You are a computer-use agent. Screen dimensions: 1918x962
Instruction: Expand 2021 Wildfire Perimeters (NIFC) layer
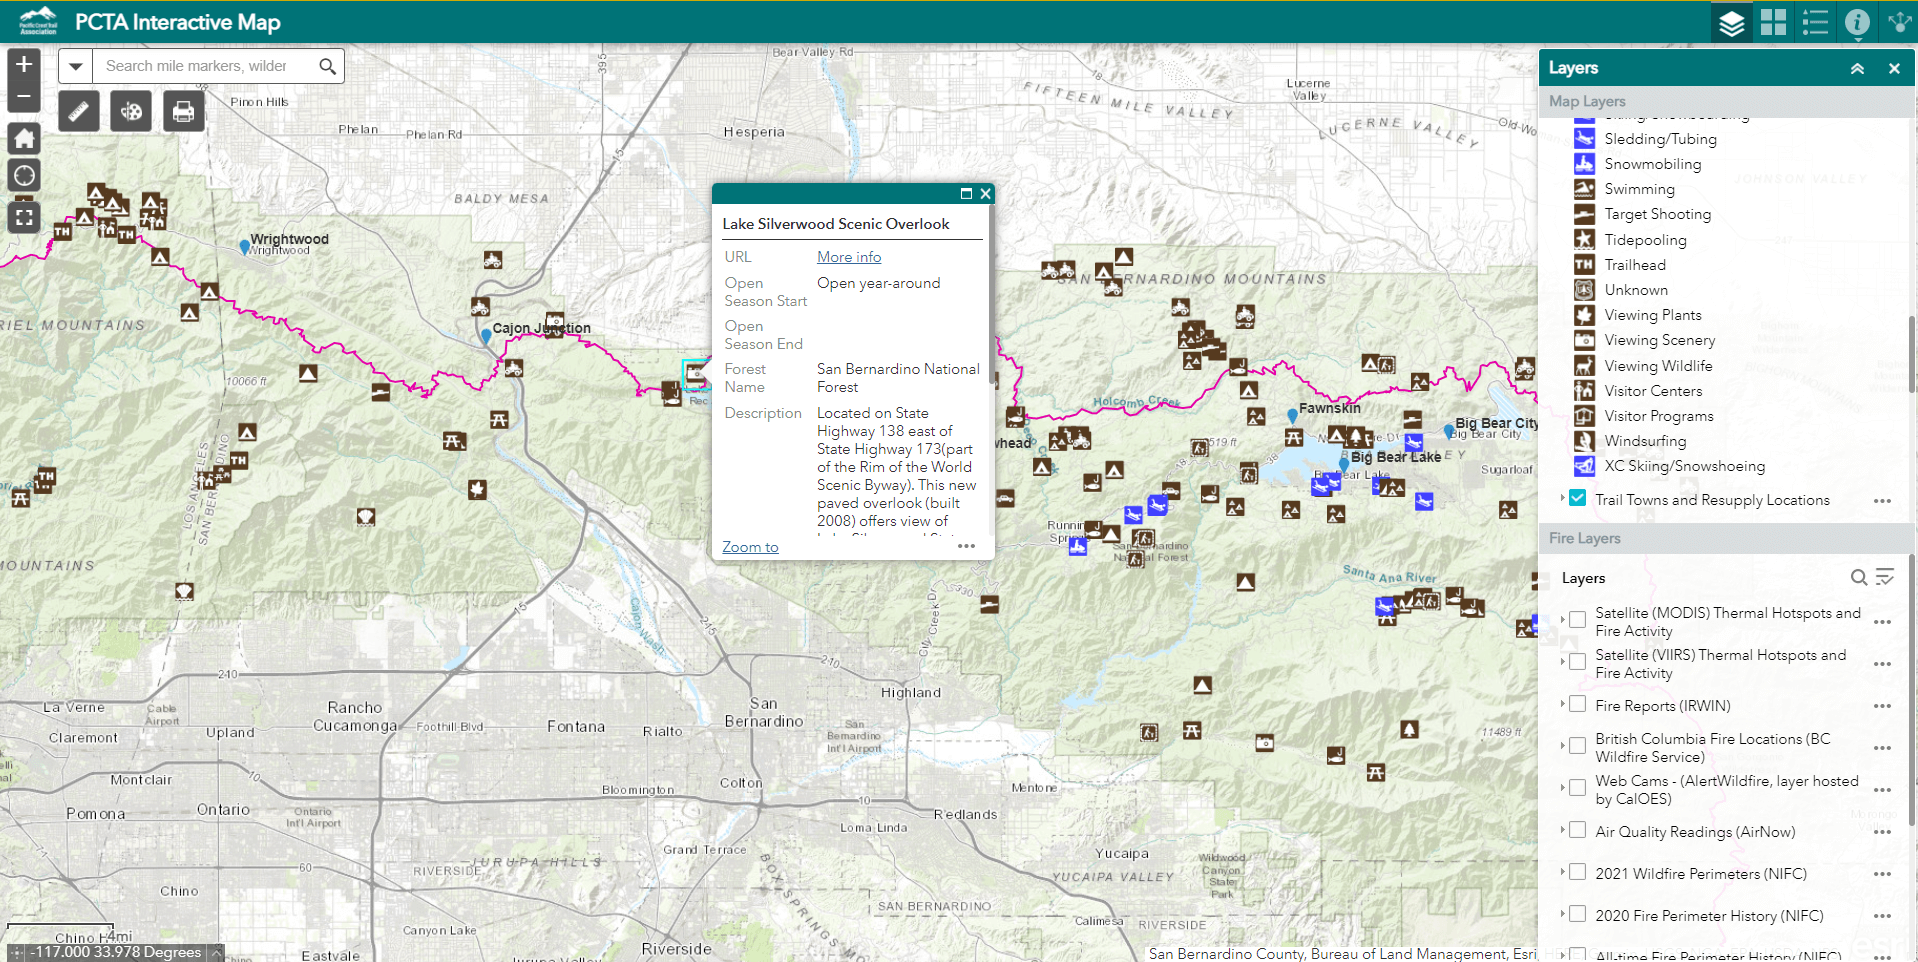[x=1562, y=872]
